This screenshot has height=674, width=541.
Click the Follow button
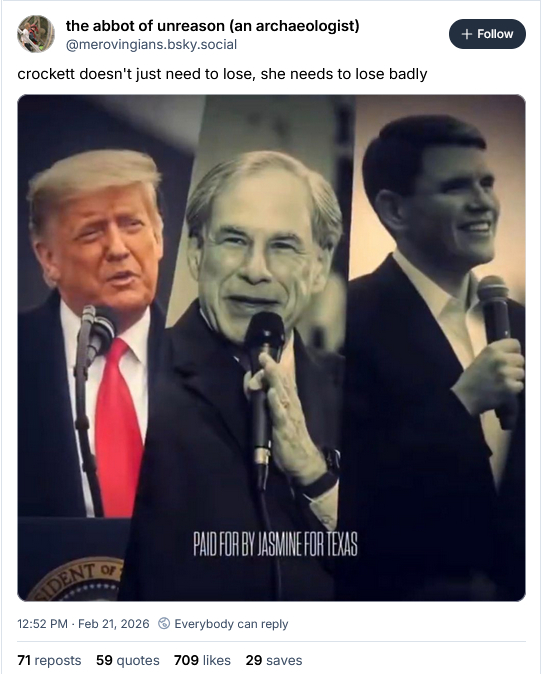487,34
